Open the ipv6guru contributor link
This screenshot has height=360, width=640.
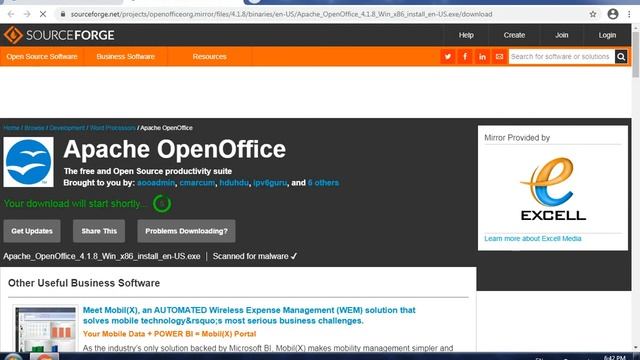pyautogui.click(x=270, y=183)
